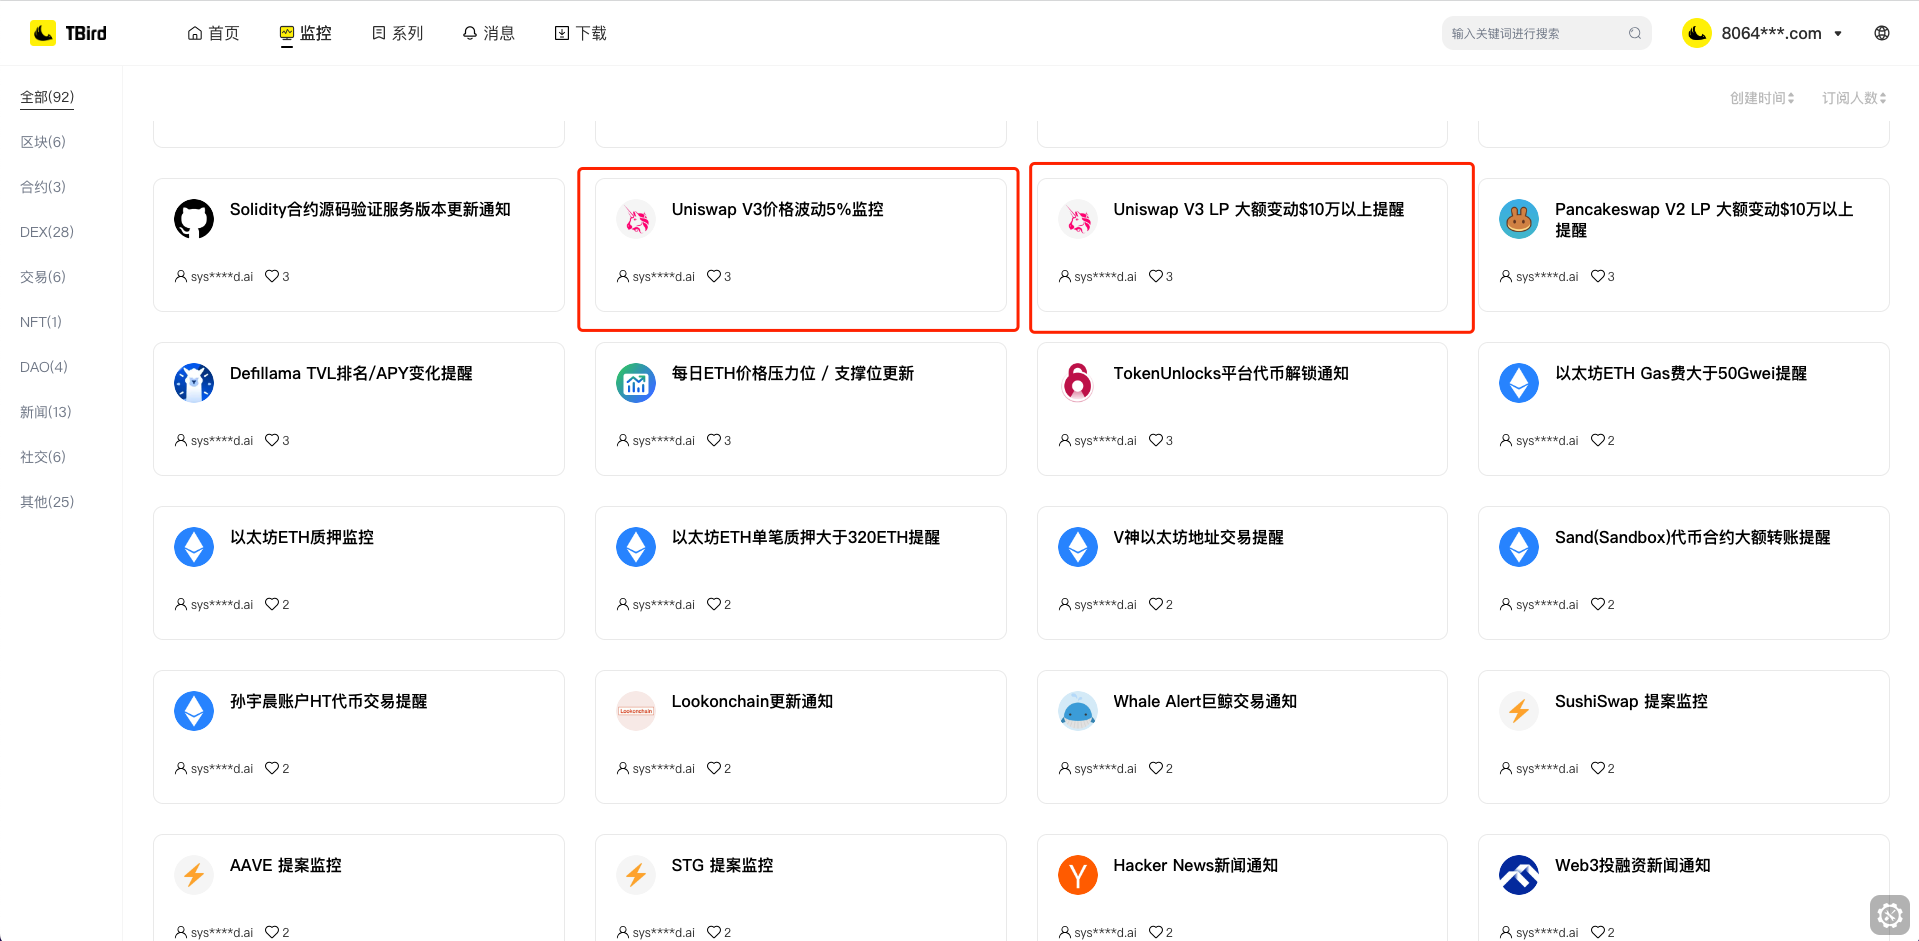1919x941 pixels.
Task: Click the Hacker News Y icon
Action: pos(1077,875)
